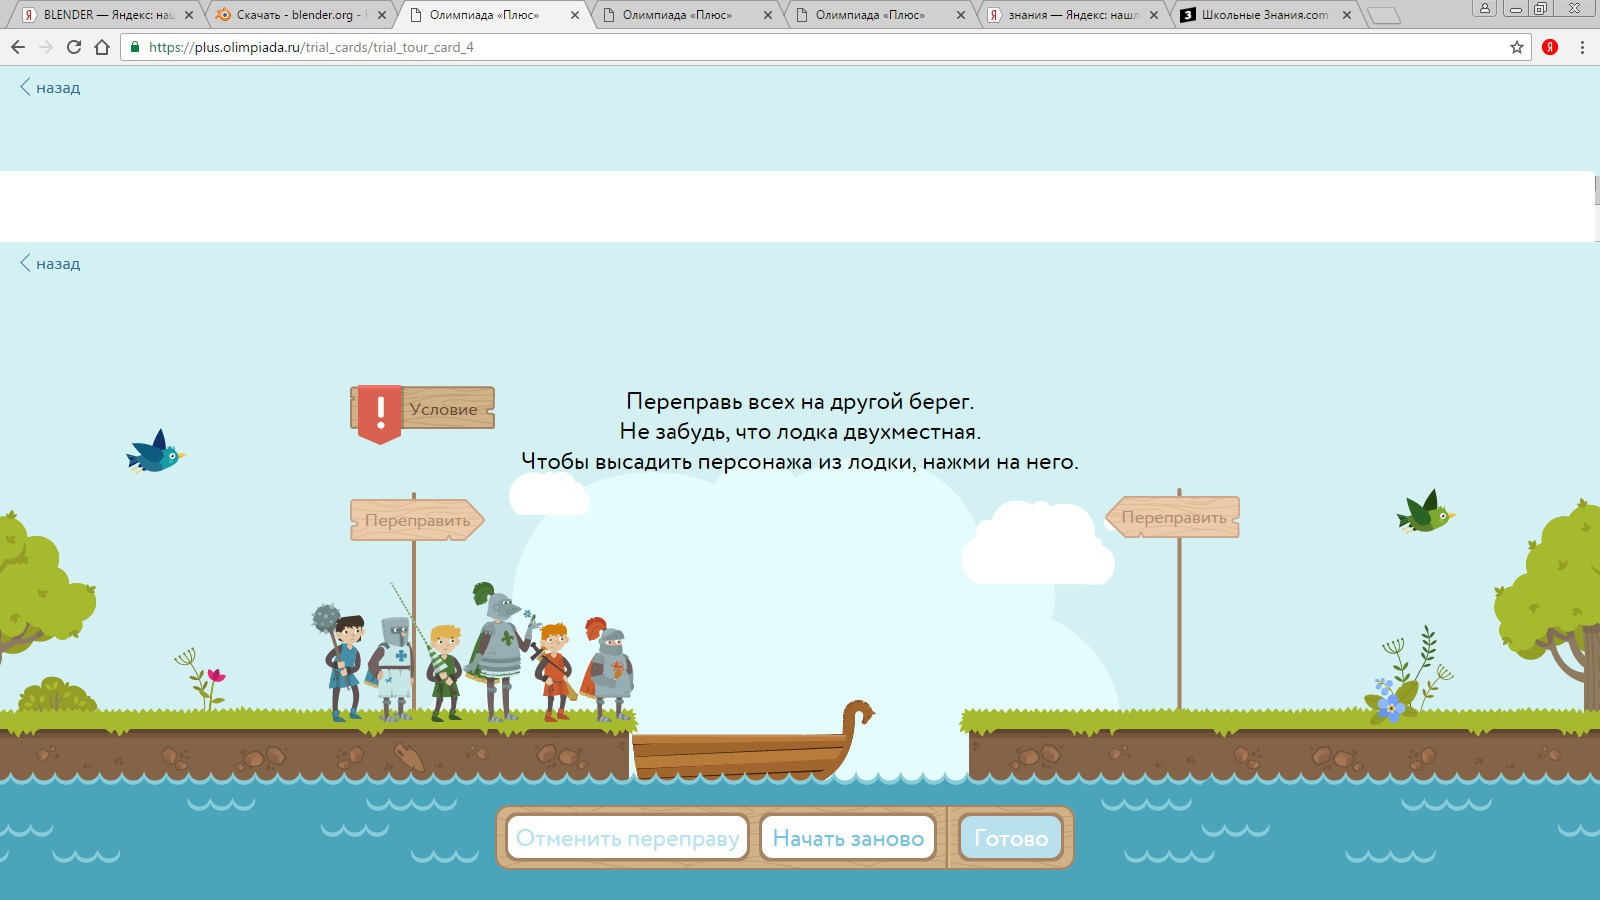Close the BLENDER — Яндекс tab
1600x900 pixels.
(189, 15)
